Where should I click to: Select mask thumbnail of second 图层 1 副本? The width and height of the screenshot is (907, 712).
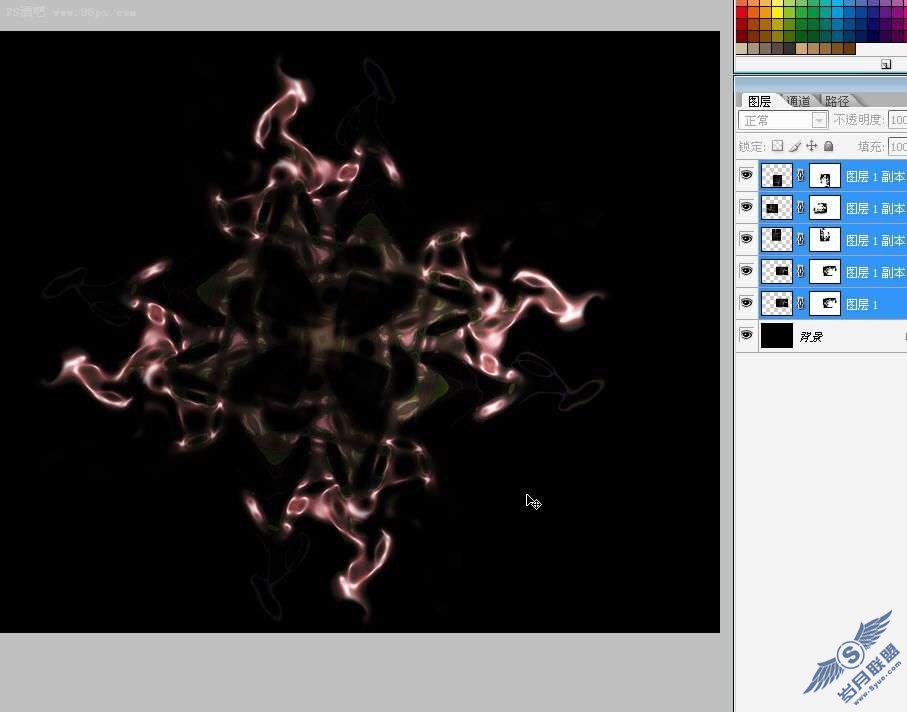pyautogui.click(x=824, y=208)
